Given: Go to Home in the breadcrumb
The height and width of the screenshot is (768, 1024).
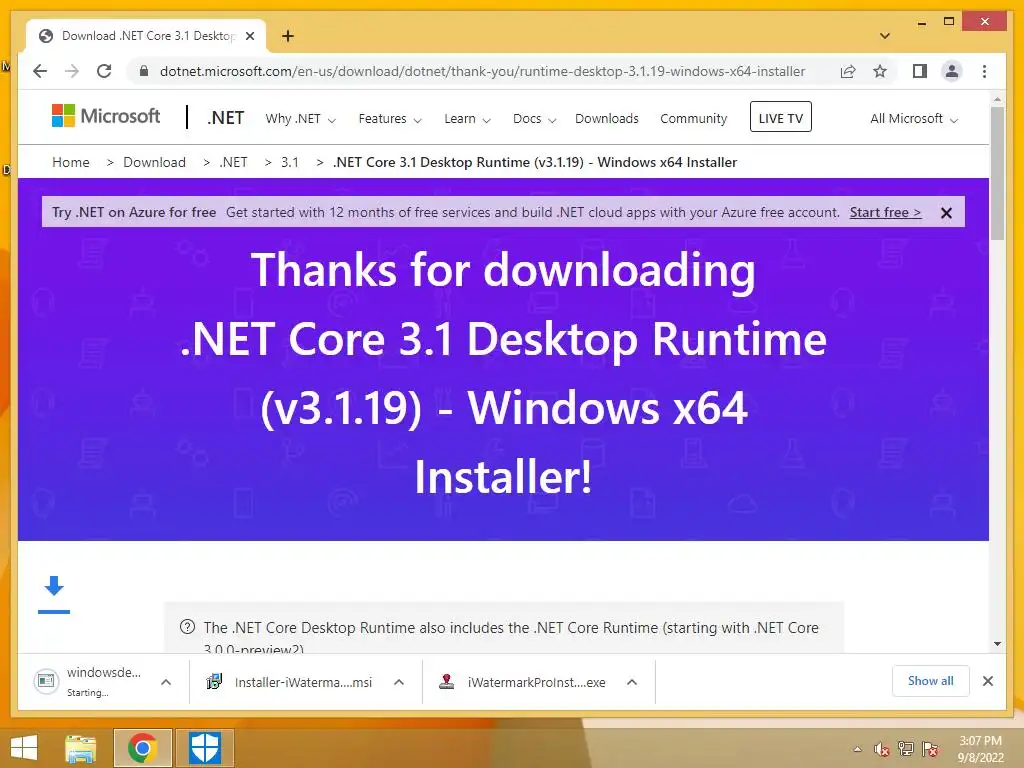Looking at the screenshot, I should [x=71, y=162].
